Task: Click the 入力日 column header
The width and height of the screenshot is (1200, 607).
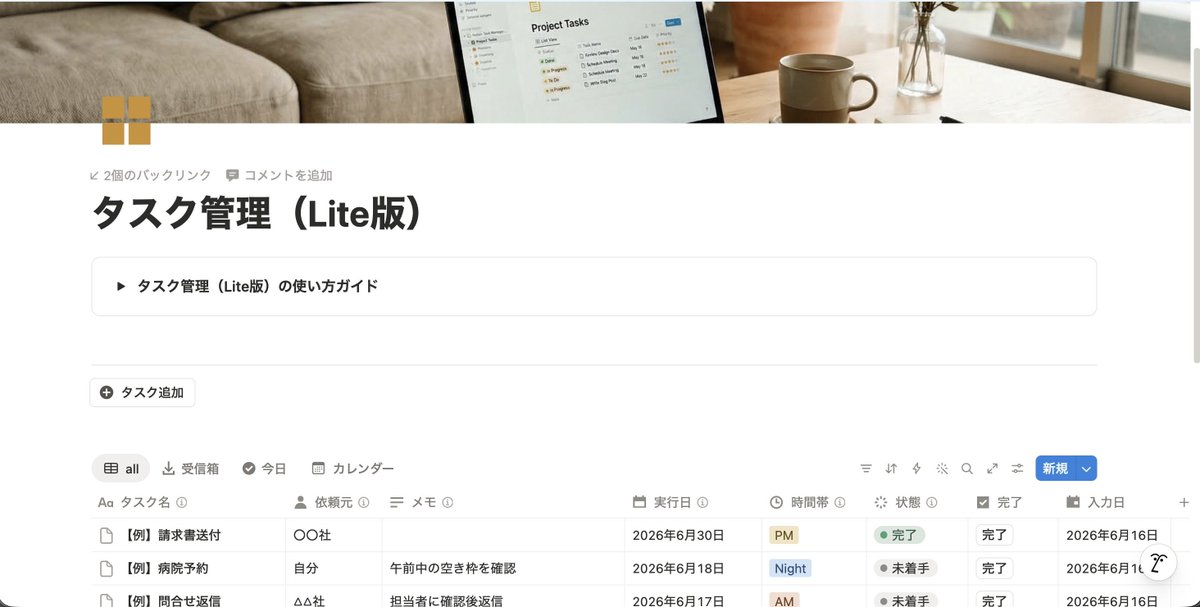Action: click(1114, 502)
